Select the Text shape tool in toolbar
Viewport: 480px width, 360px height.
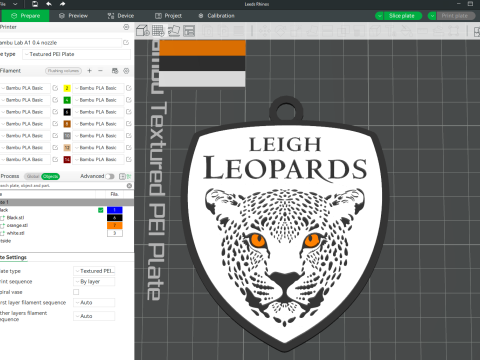(x=391, y=31)
